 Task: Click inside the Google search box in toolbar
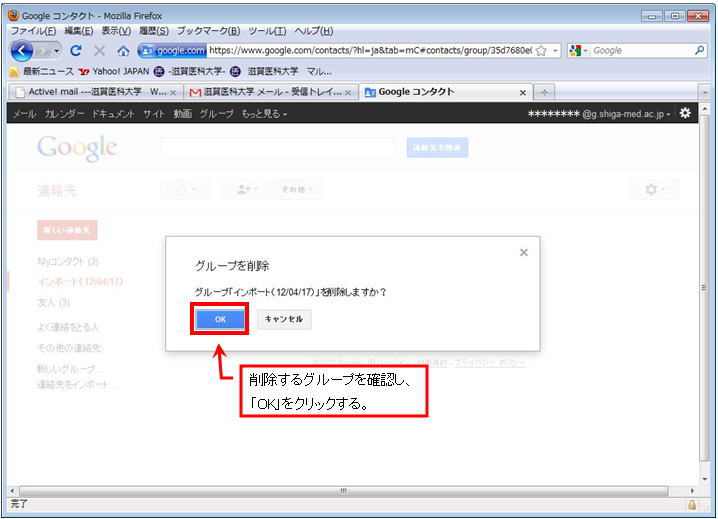click(x=642, y=50)
